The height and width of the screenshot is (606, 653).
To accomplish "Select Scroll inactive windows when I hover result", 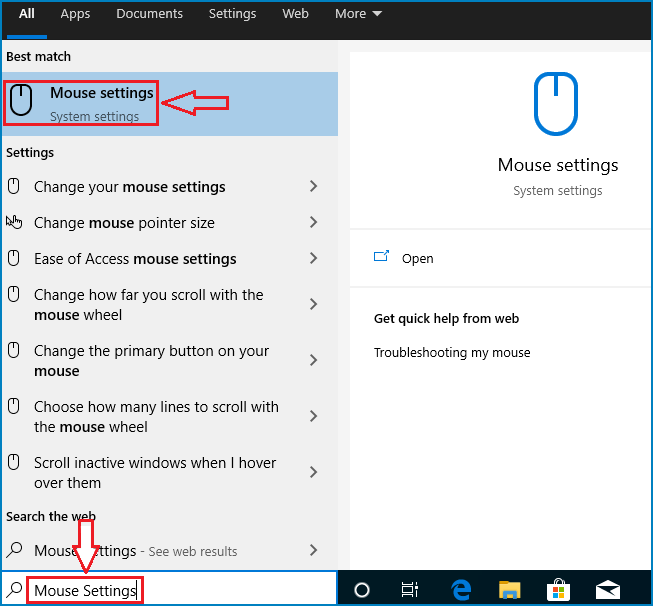I will click(x=170, y=472).
